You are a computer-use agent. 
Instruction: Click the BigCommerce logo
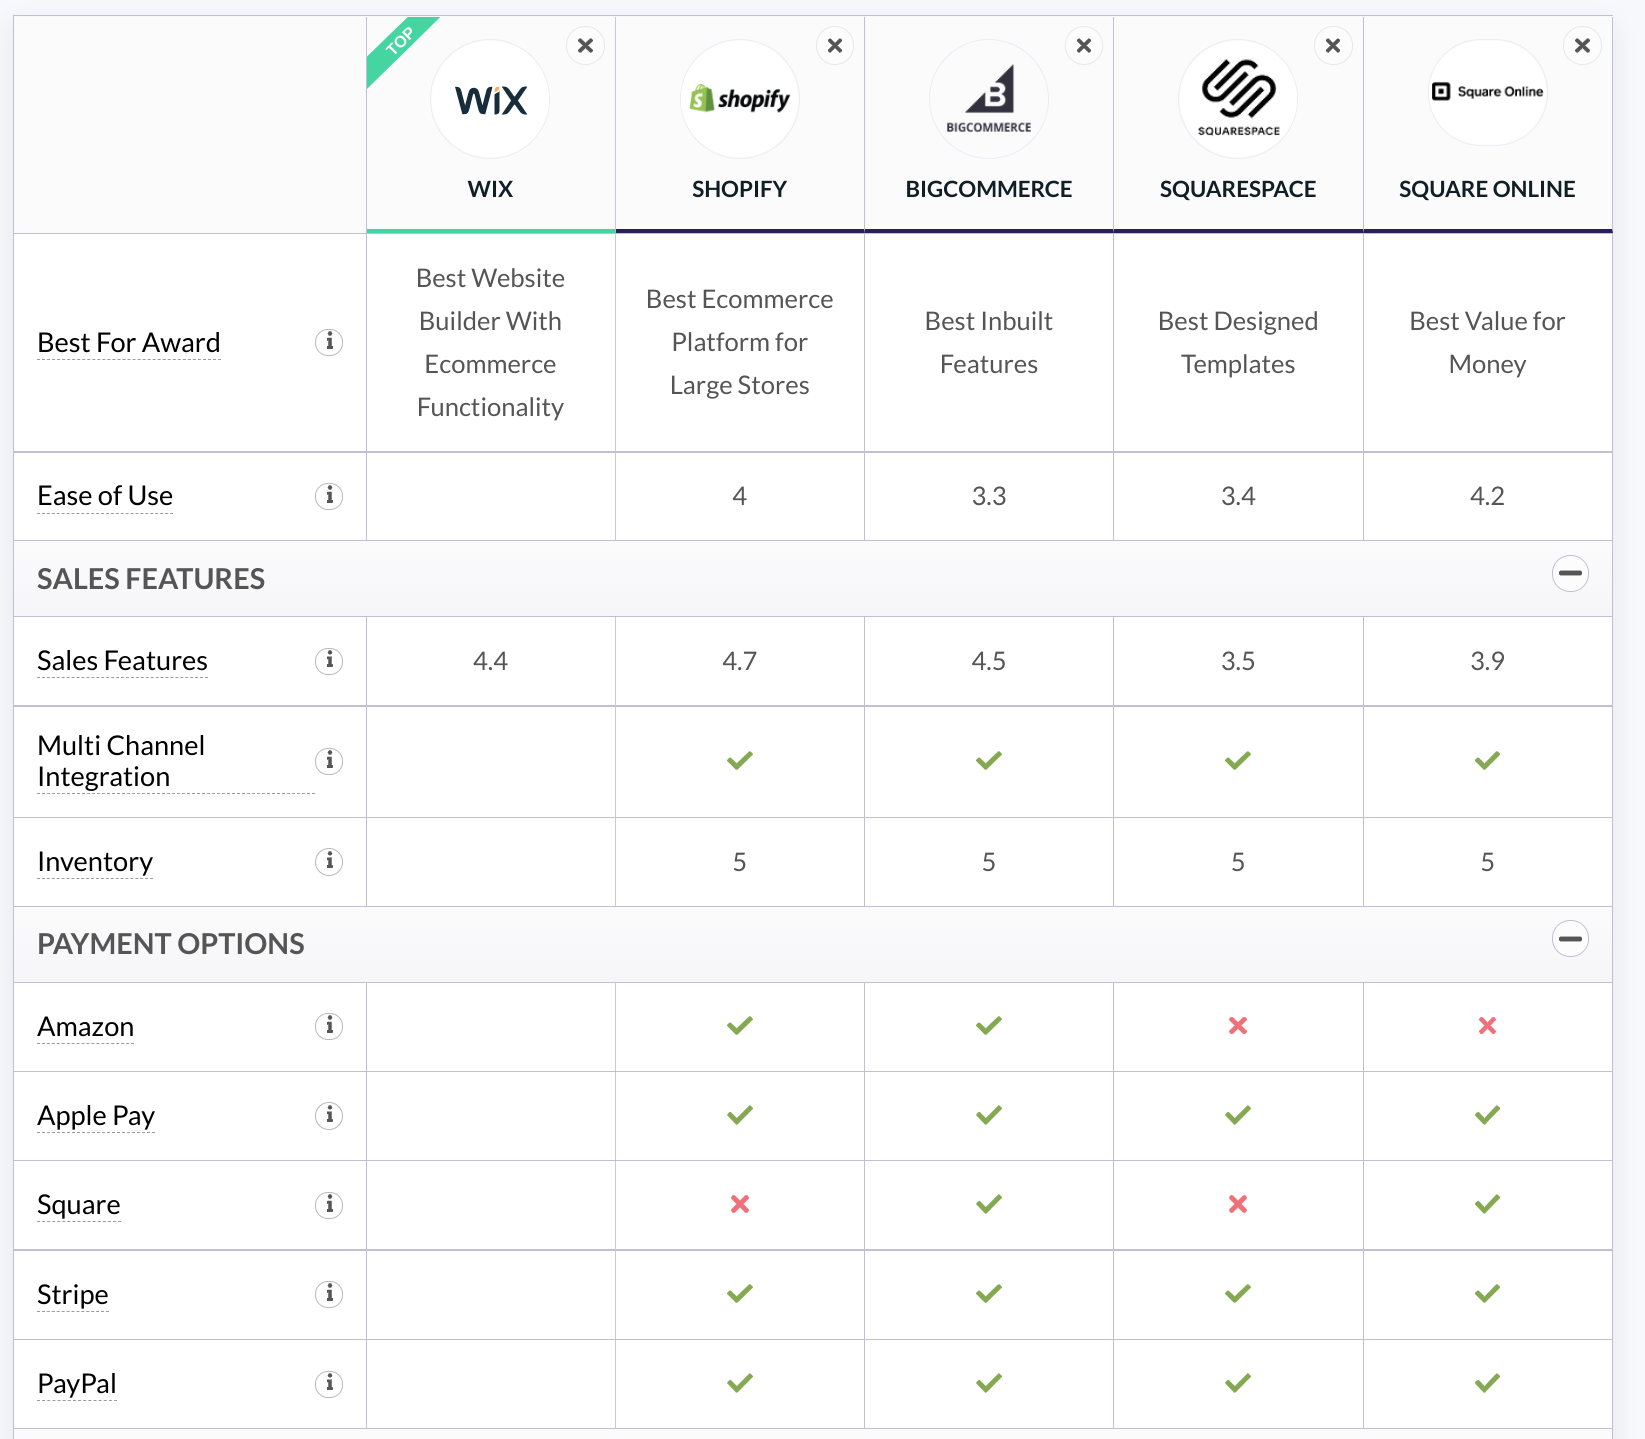[x=989, y=99]
